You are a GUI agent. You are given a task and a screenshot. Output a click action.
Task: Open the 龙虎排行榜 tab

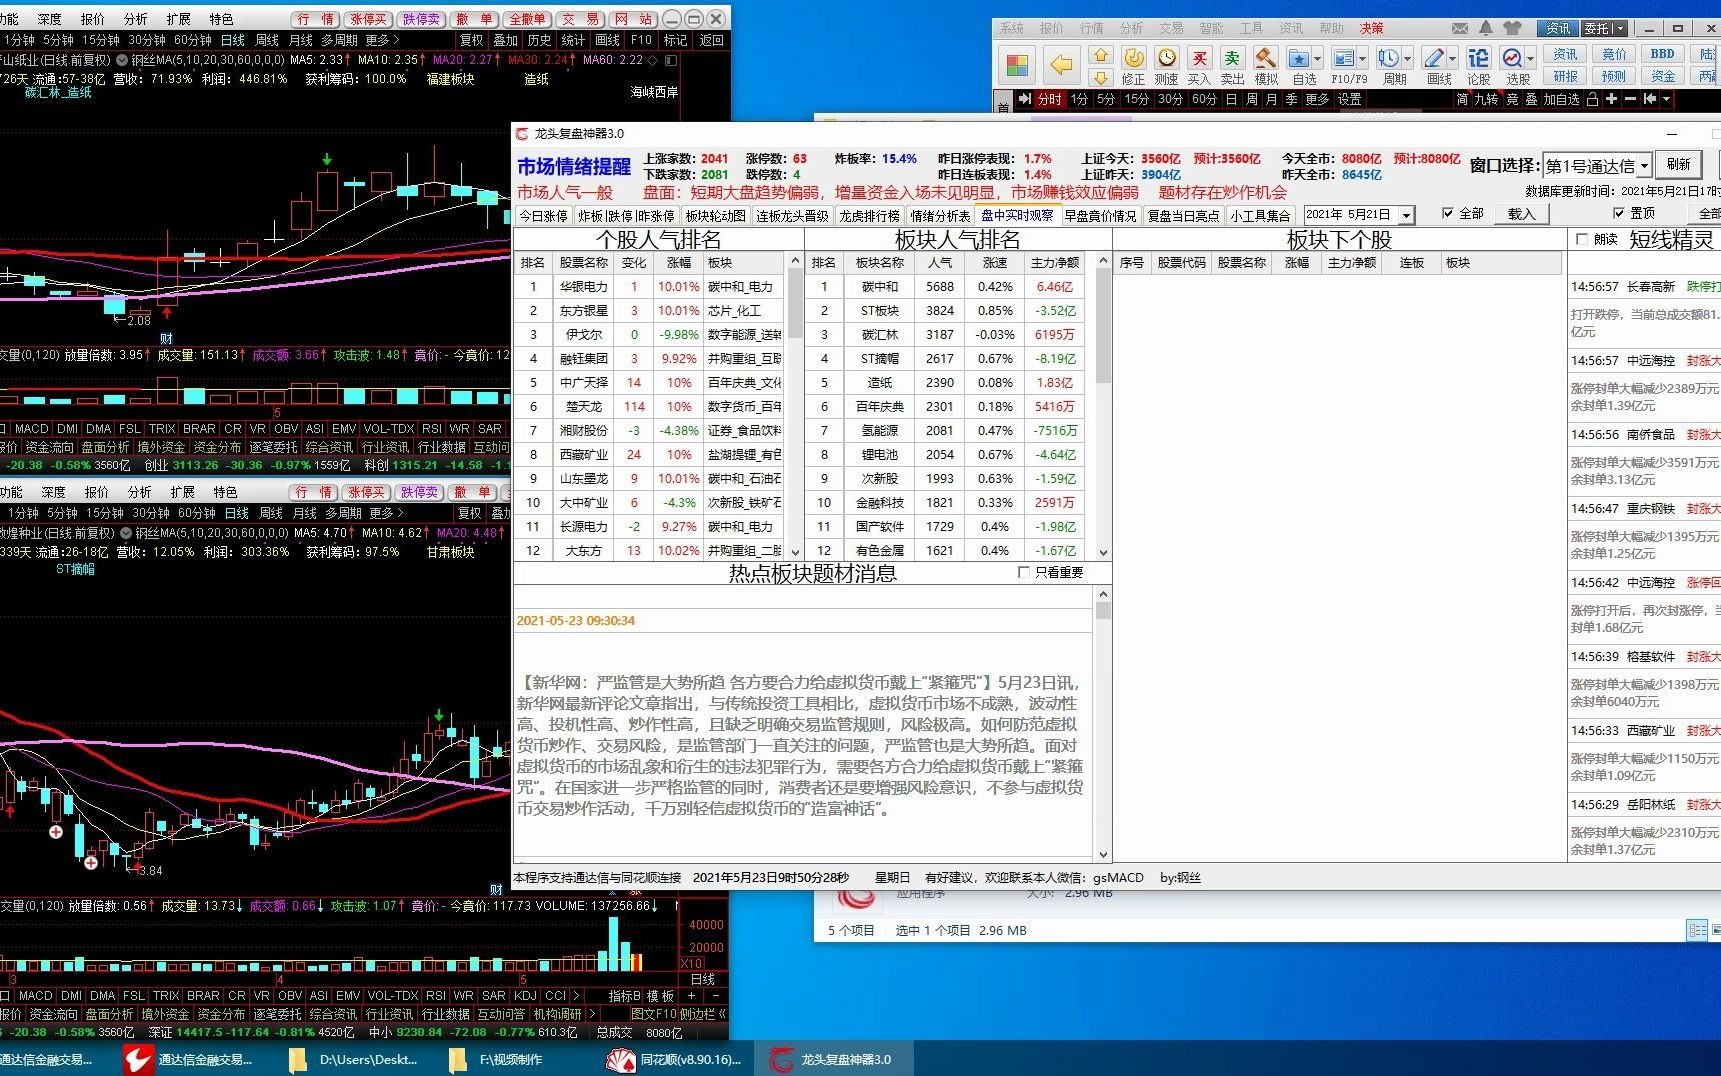coord(869,215)
